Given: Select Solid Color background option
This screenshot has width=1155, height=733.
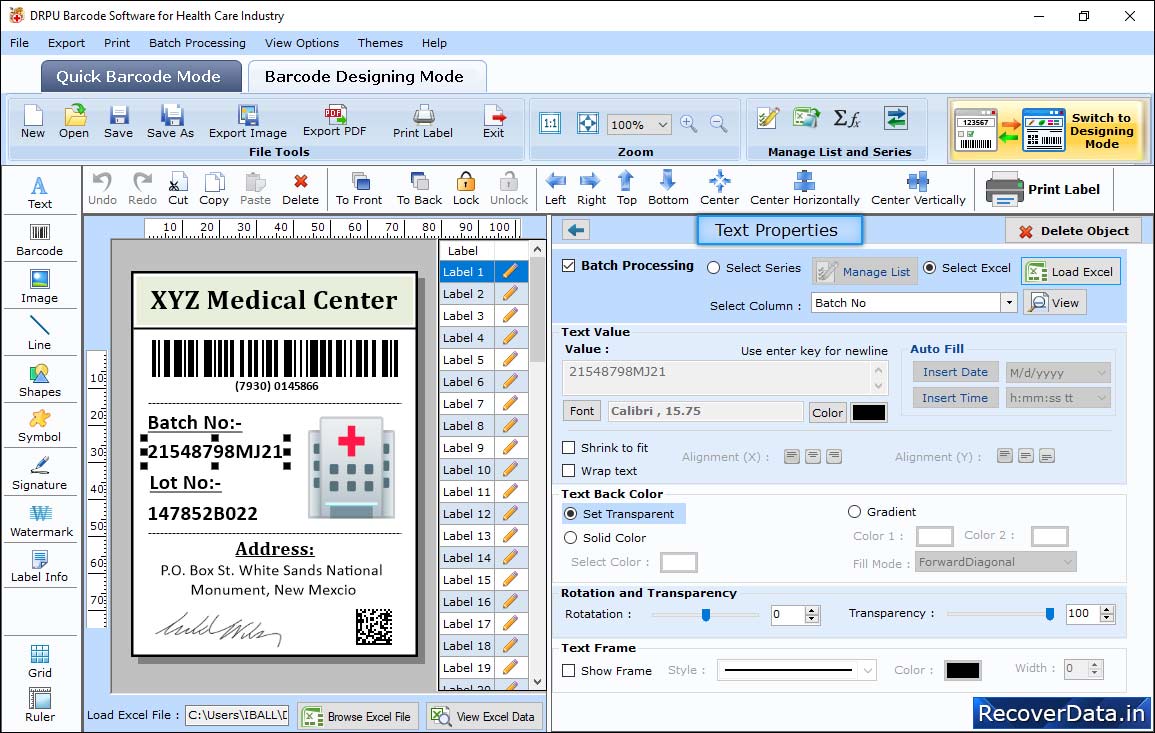Looking at the screenshot, I should click(x=570, y=537).
